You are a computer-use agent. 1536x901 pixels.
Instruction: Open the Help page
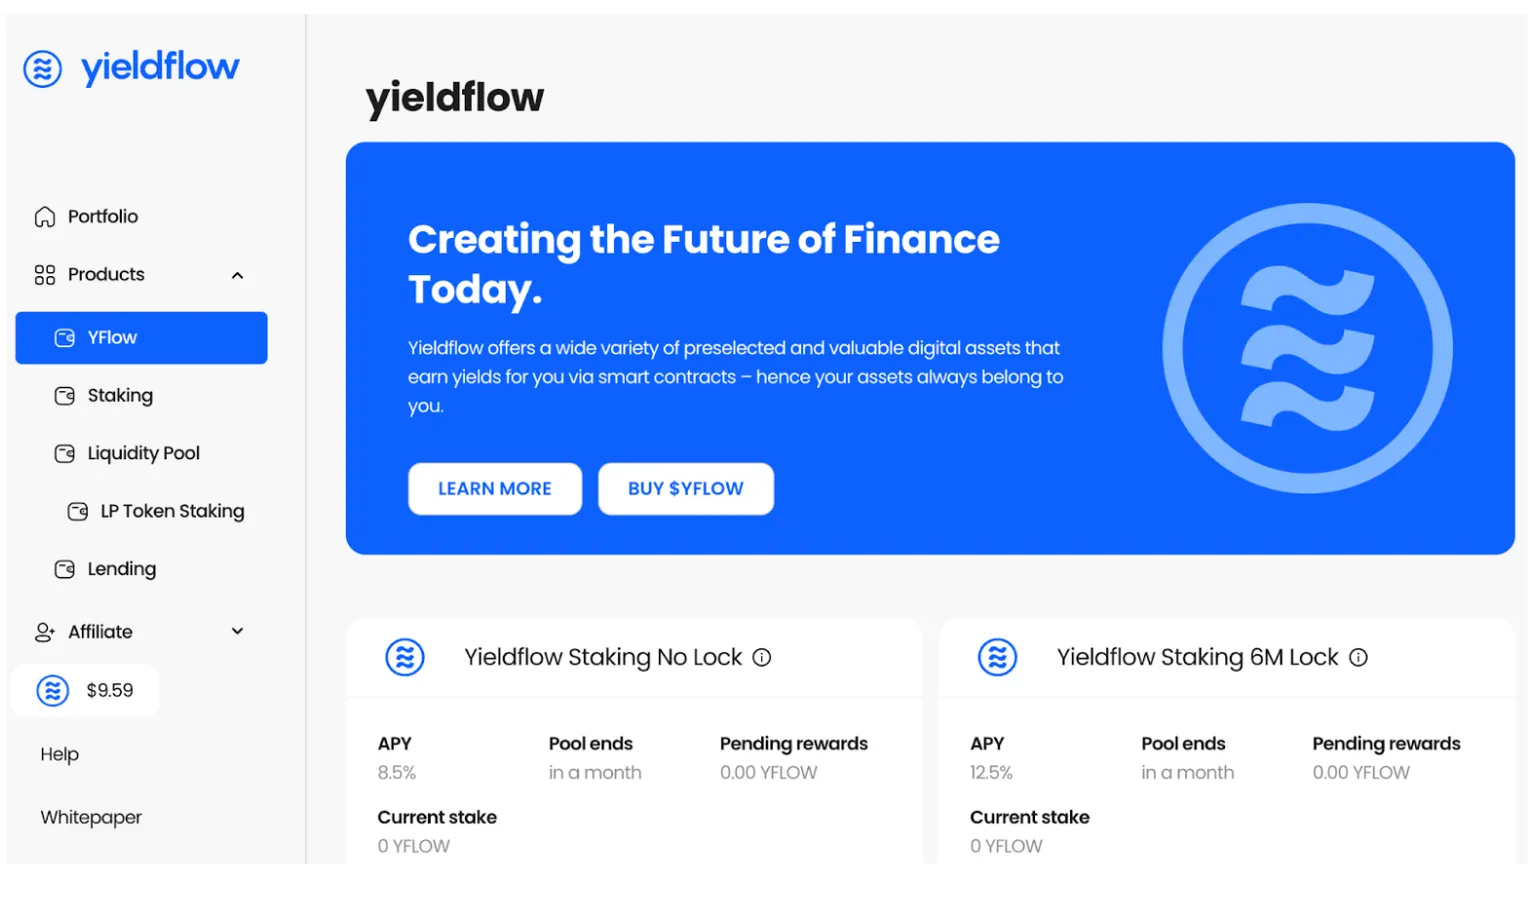tap(58, 754)
